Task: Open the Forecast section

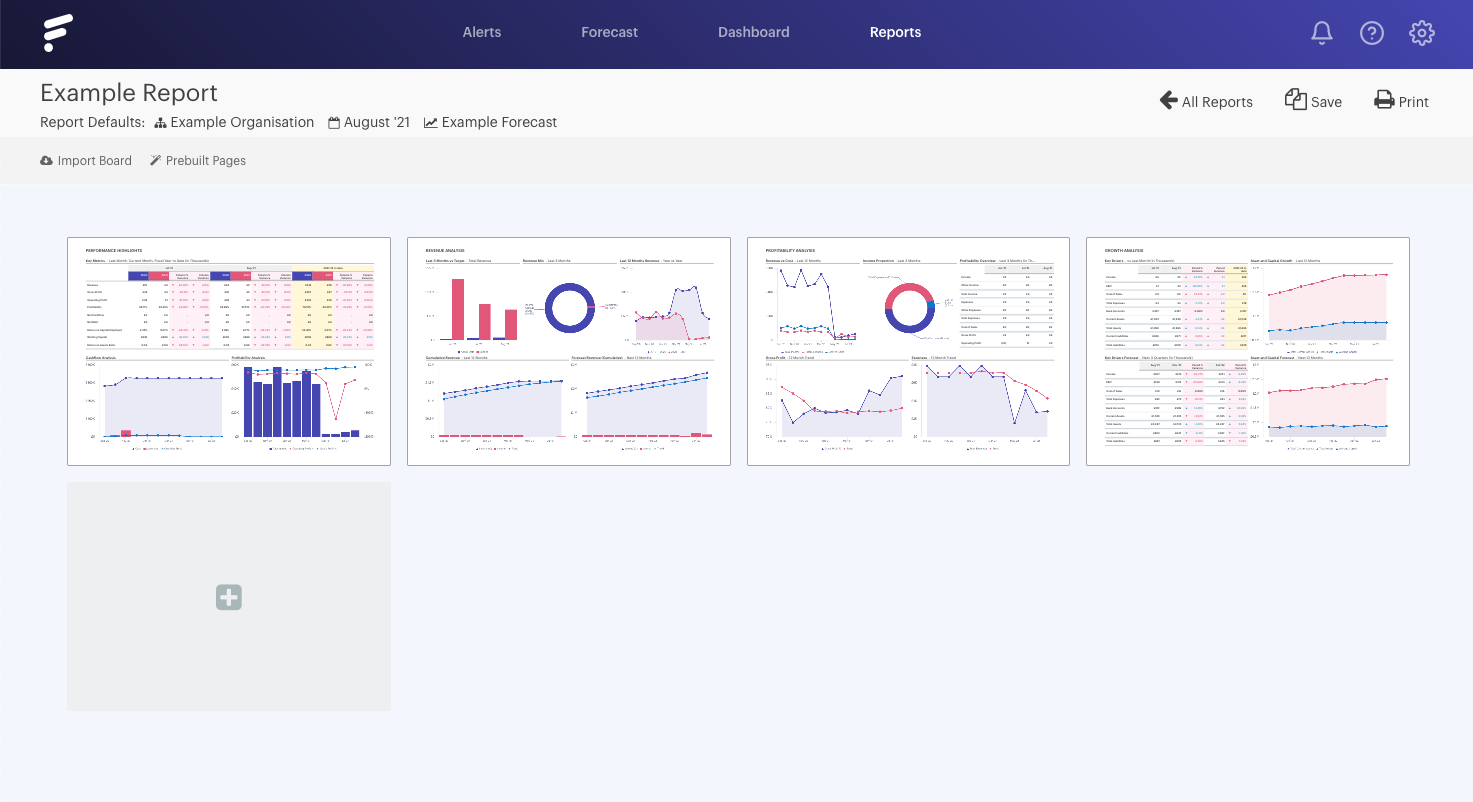Action: pos(609,32)
